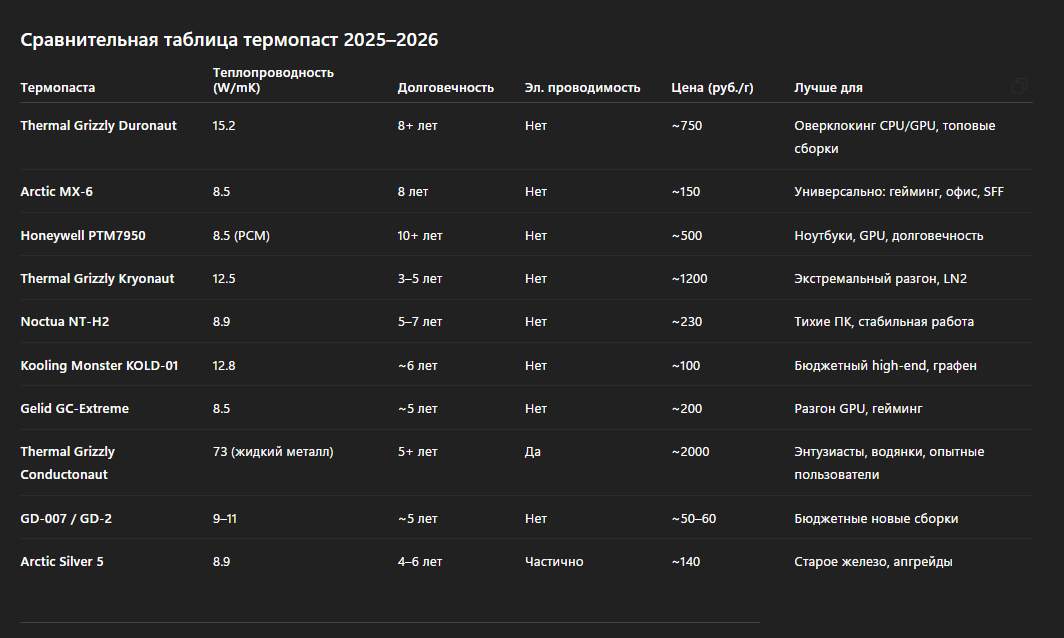This screenshot has height=638, width=1064.
Task: Click the "Частично" conductivity cell
Action: coord(554,561)
